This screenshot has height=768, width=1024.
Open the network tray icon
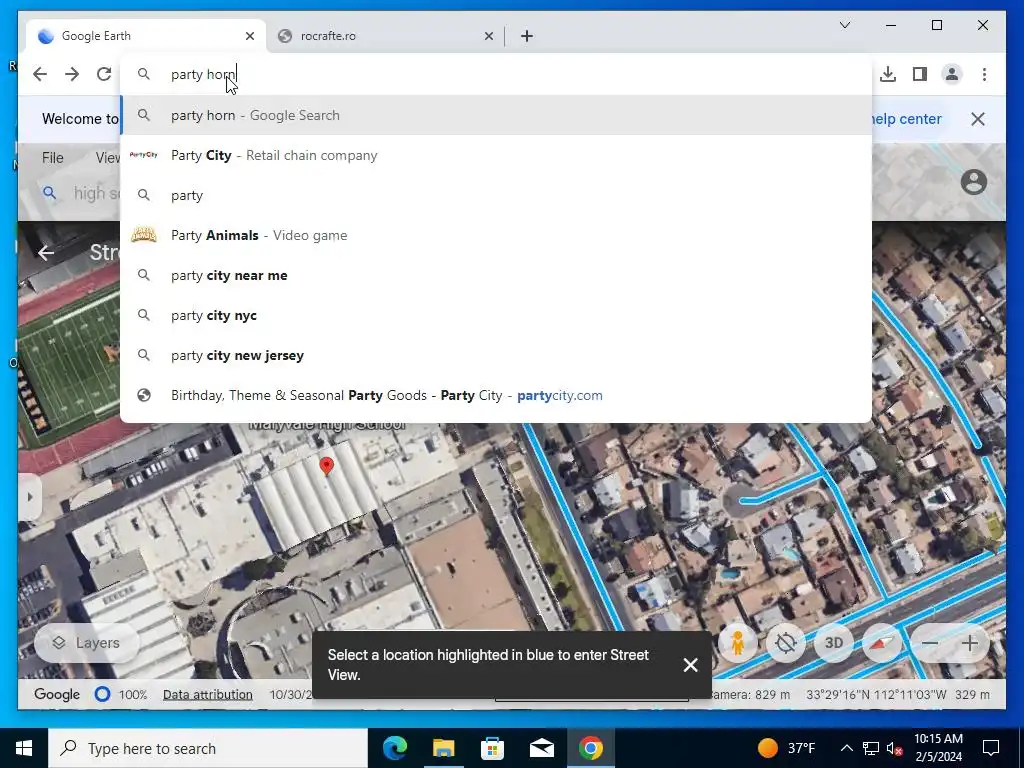click(871, 748)
